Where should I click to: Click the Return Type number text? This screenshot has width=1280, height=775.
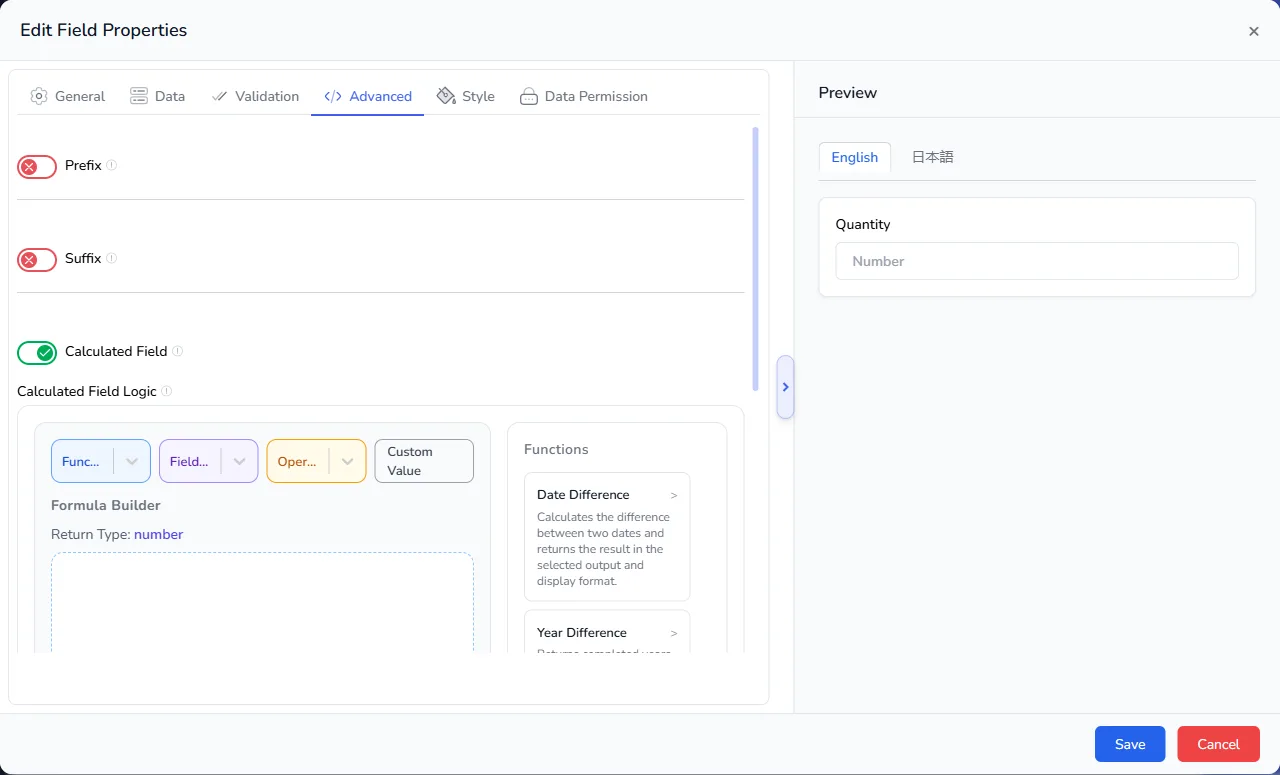point(158,534)
